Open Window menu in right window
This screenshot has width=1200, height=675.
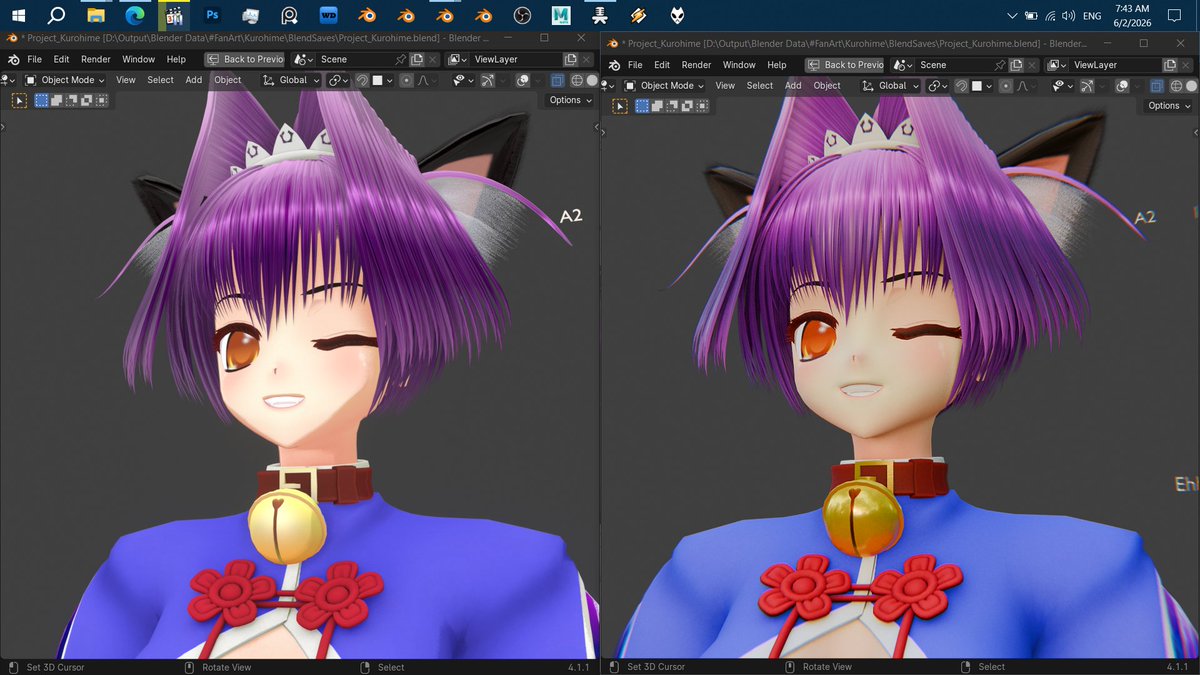[739, 65]
